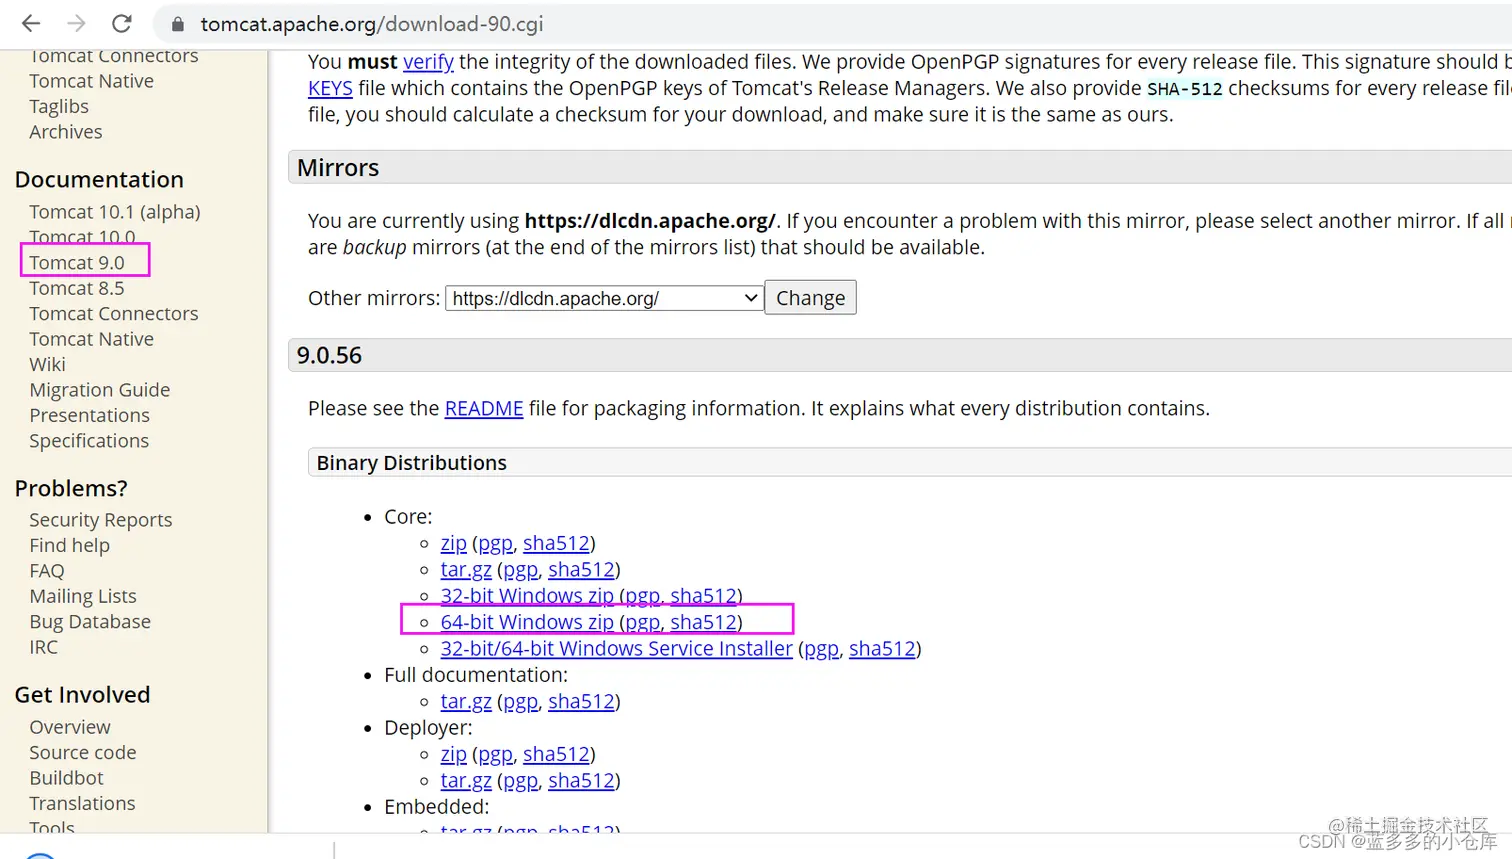Open Security Reports under Problems
Screen dimensions: 1512x859
(x=100, y=520)
